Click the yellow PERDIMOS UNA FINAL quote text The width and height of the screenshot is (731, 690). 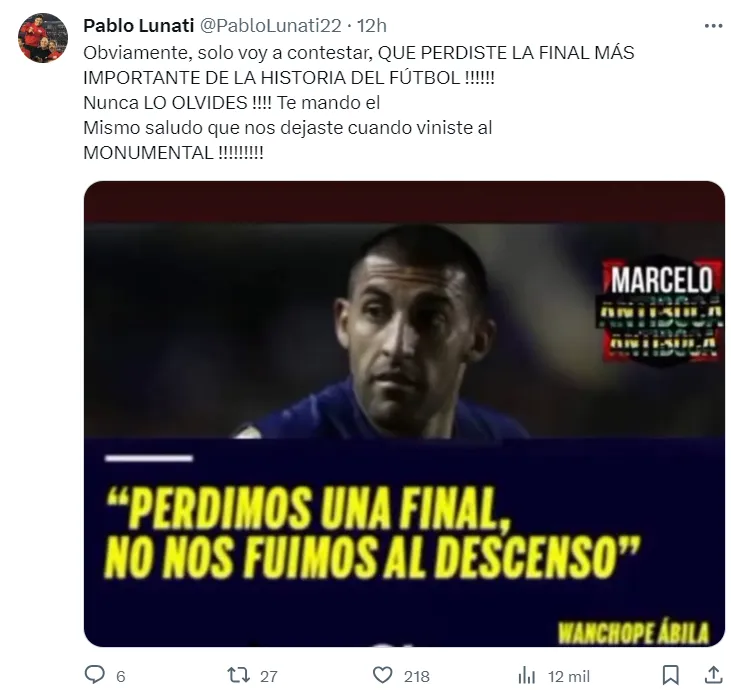(x=373, y=531)
